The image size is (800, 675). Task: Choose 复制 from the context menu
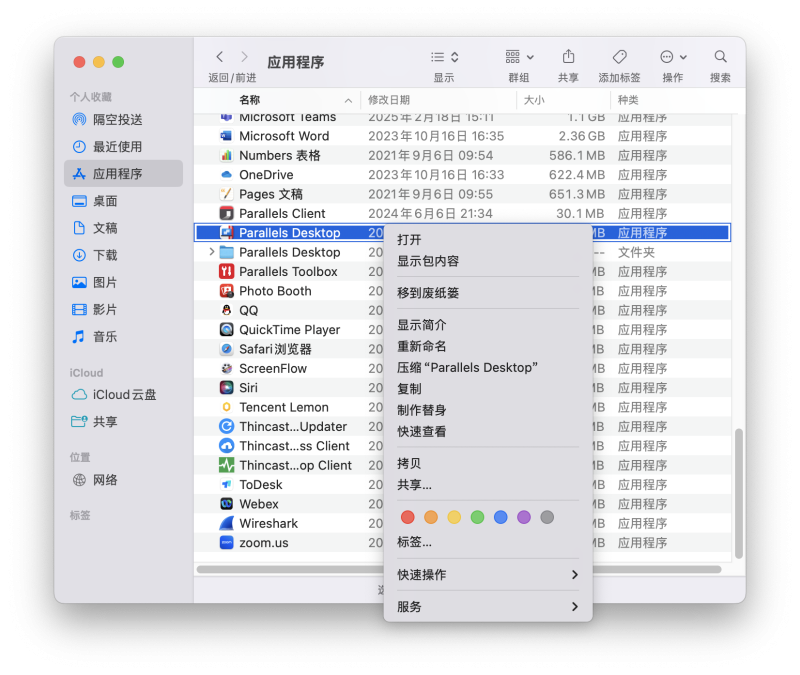488,389
